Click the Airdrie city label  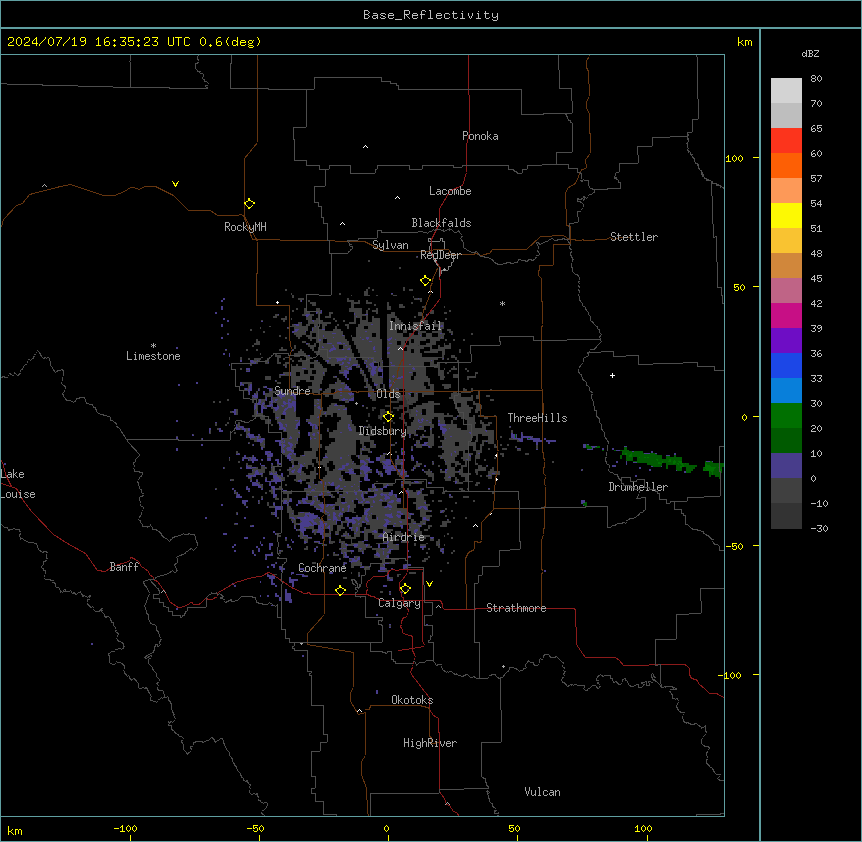tap(404, 537)
